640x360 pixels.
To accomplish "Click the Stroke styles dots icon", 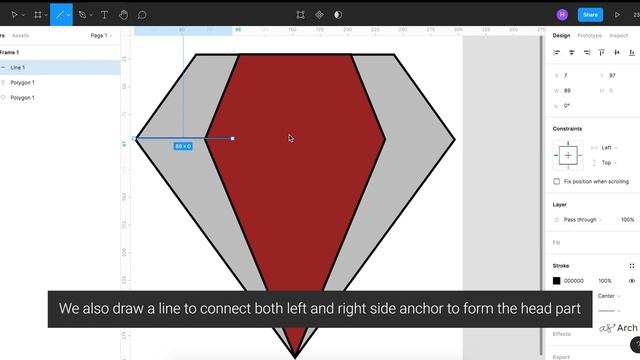I will pyautogui.click(x=632, y=266).
